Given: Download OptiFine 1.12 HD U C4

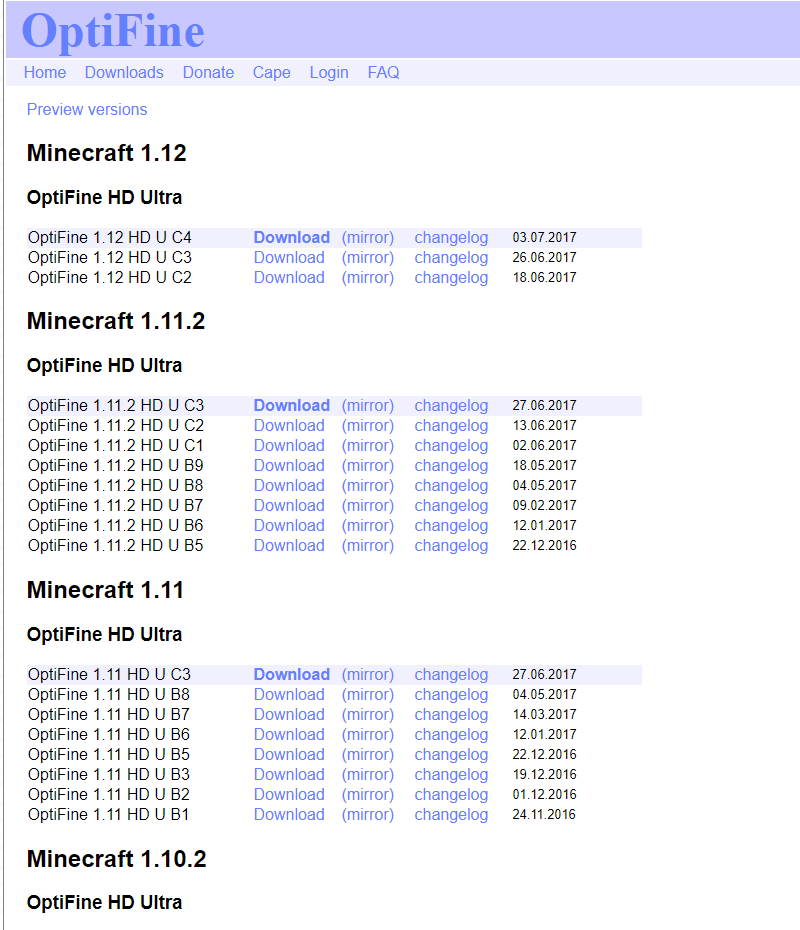Looking at the screenshot, I should (292, 238).
